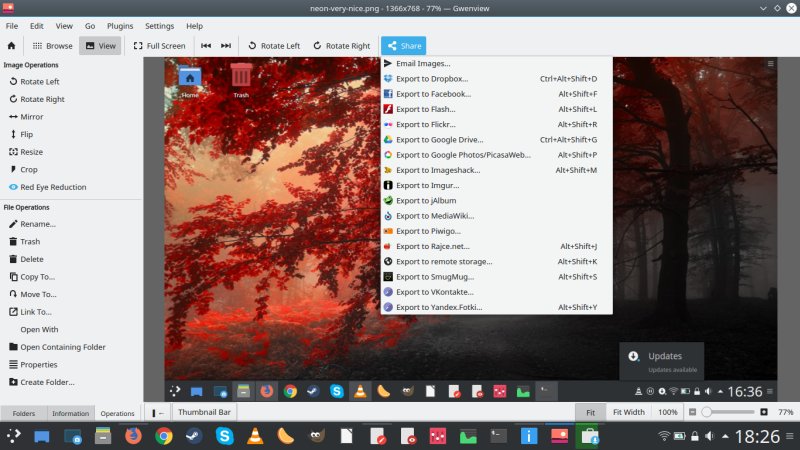The width and height of the screenshot is (800, 450).
Task: Click Red Eye Reduction
Action: (47, 187)
